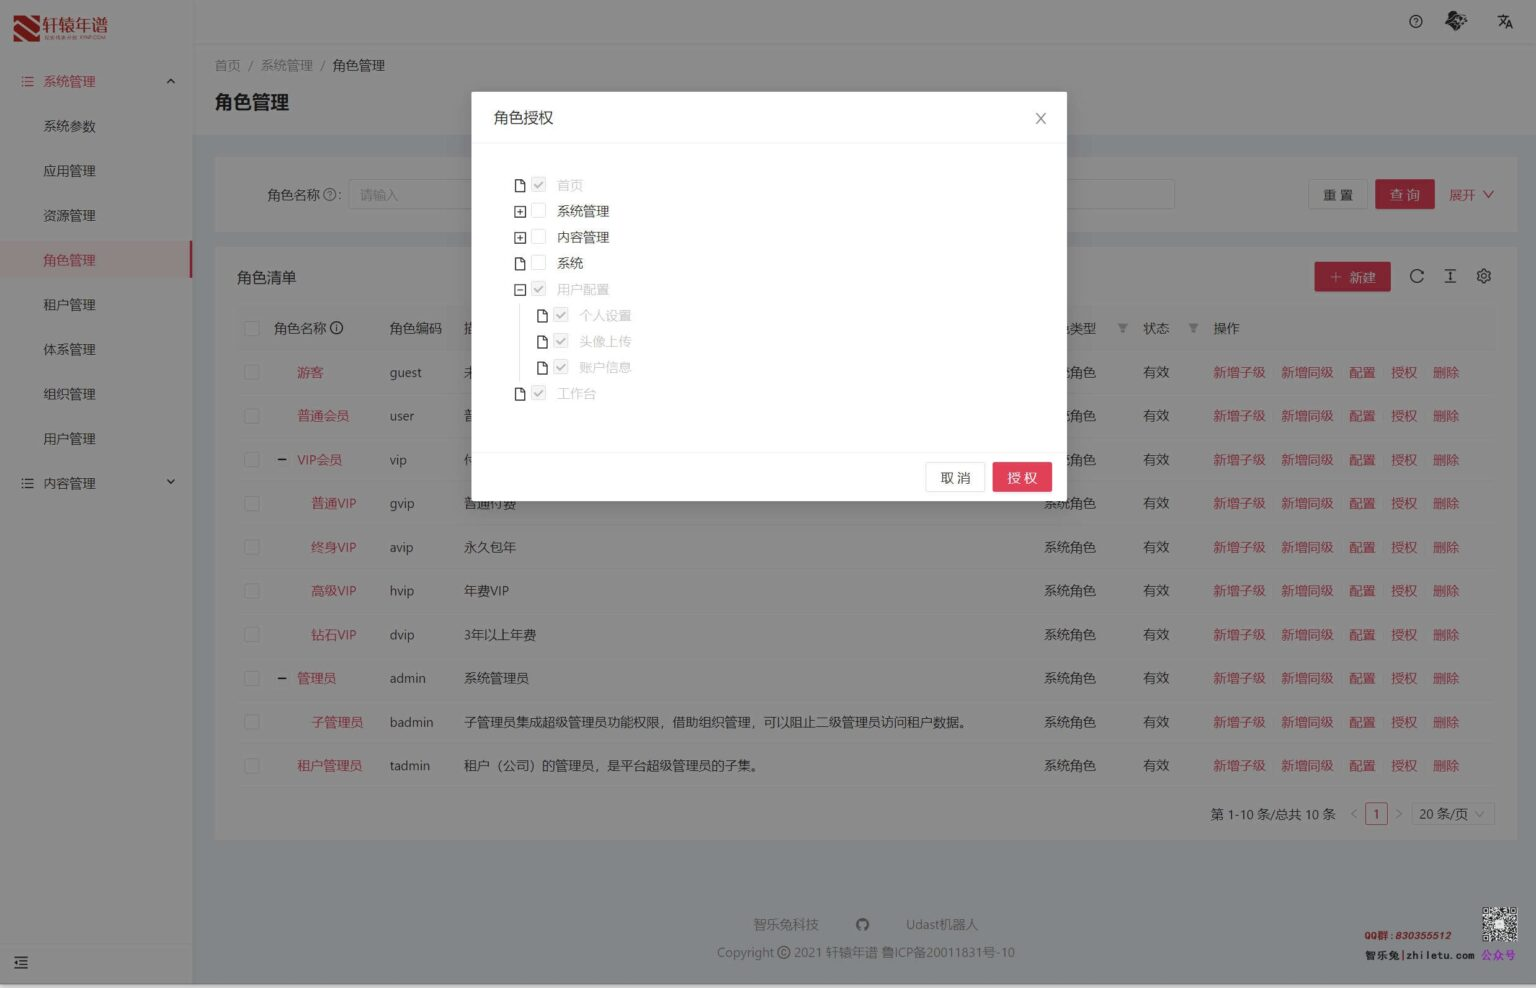Toggle the 首页 checkbox in tree

click(539, 185)
